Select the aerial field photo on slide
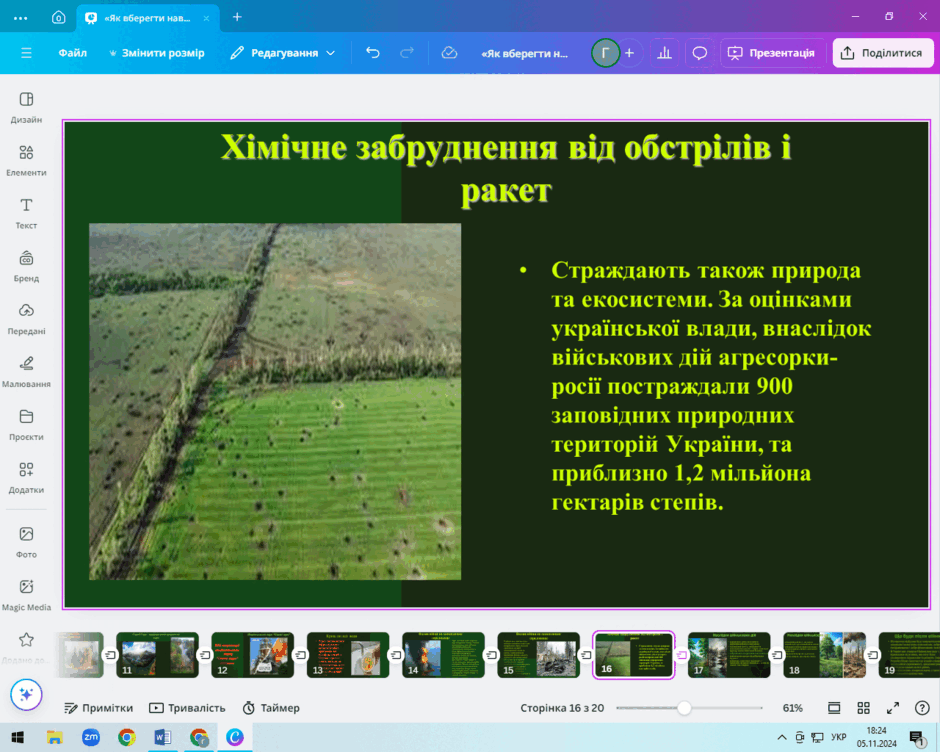The image size is (940, 752). (275, 401)
